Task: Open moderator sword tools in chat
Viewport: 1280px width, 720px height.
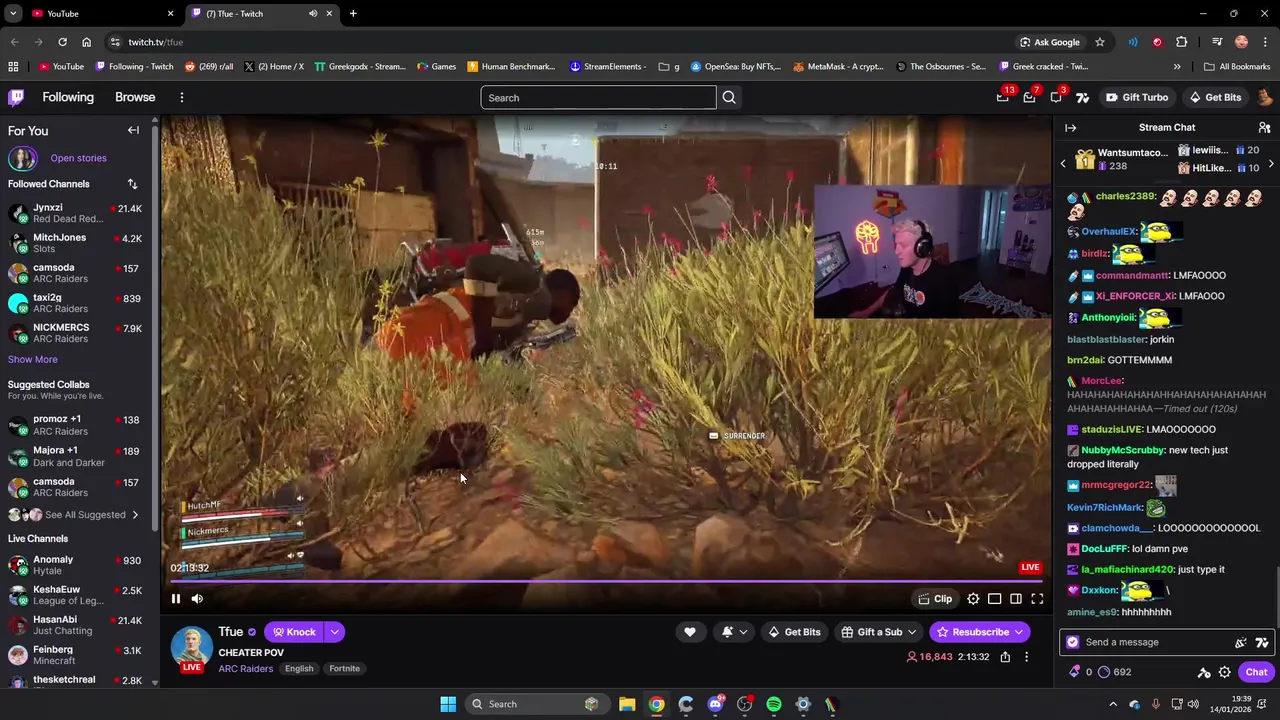Action: pyautogui.click(x=1204, y=672)
